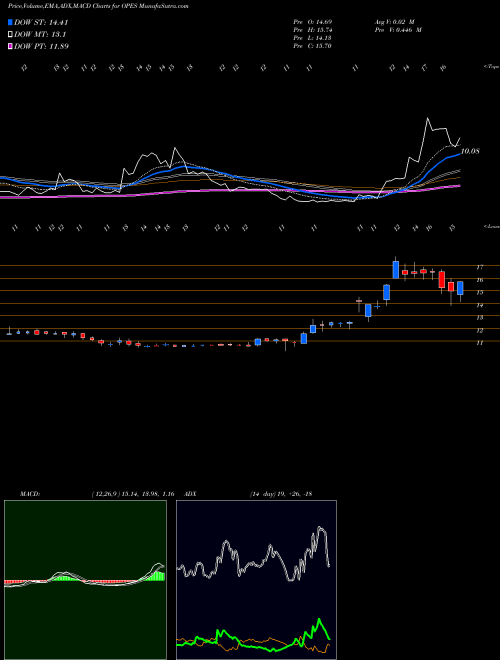500x660 pixels.
Task: Click the 10.08 label on the EMA chart
Action: point(470,151)
